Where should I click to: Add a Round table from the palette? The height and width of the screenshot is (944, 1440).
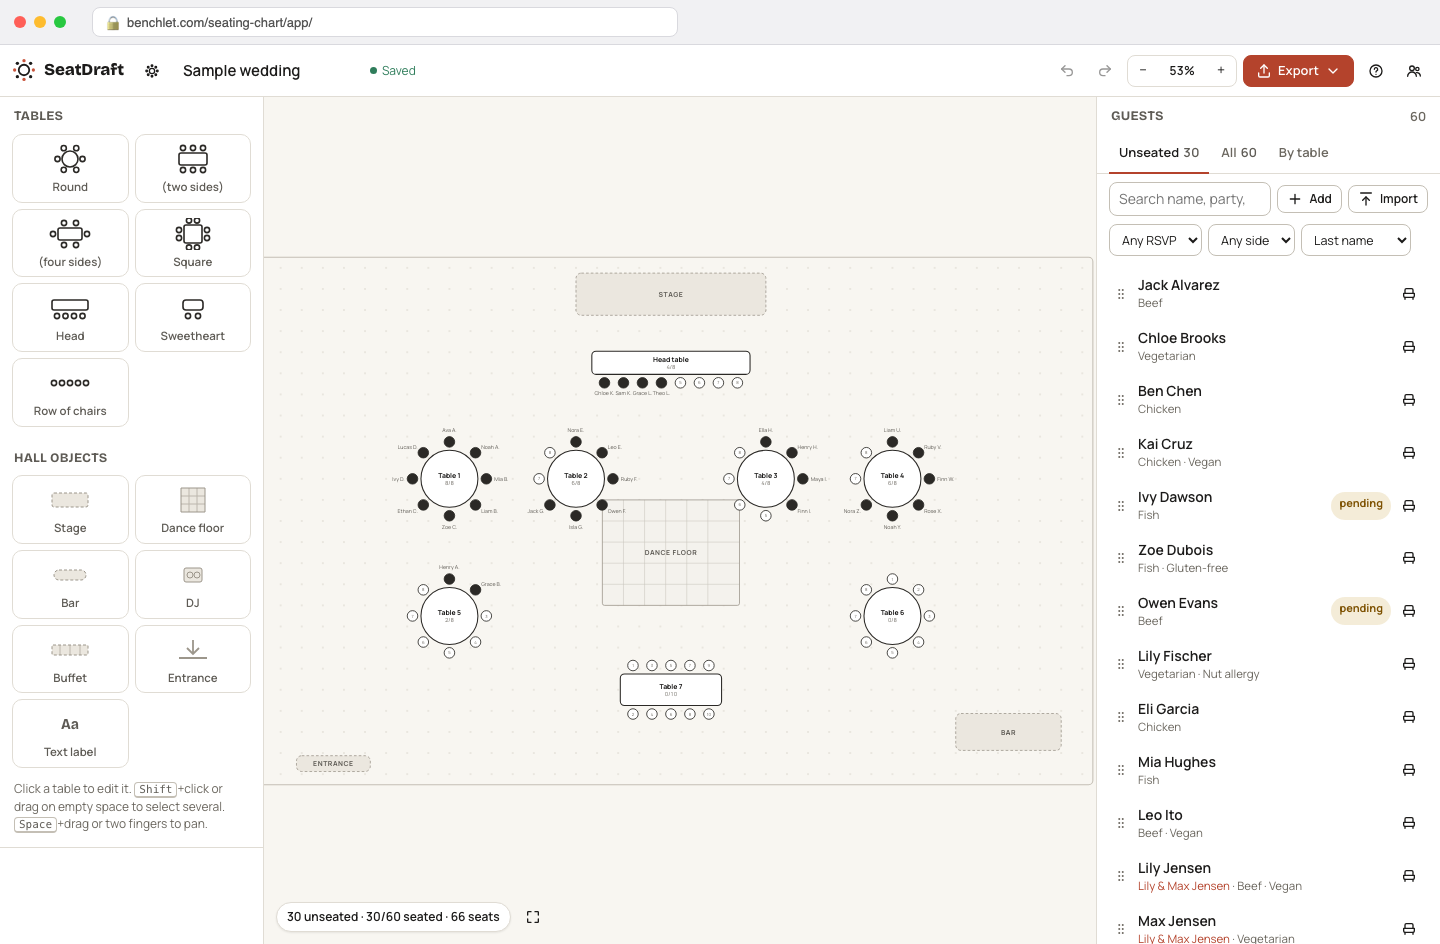pos(70,169)
